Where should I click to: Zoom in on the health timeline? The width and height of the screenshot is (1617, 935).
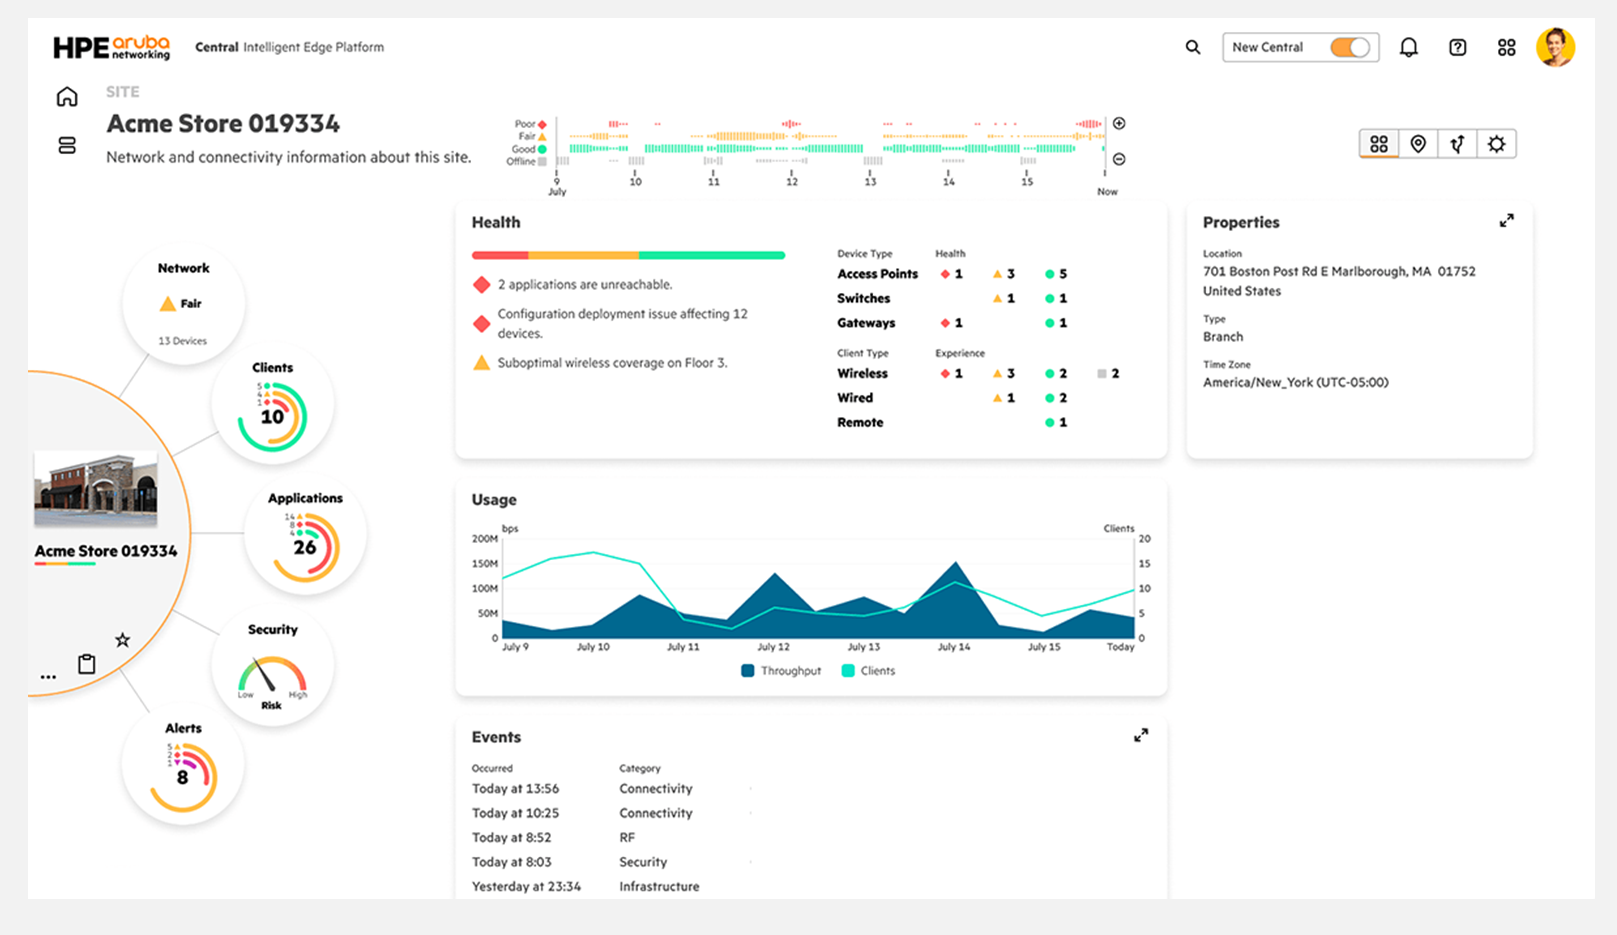pyautogui.click(x=1119, y=123)
